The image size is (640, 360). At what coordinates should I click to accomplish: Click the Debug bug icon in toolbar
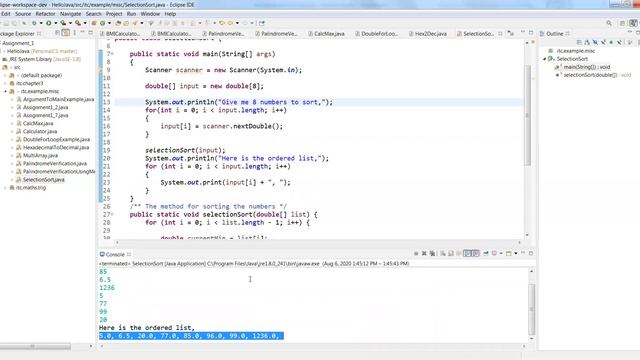click(x=34, y=23)
